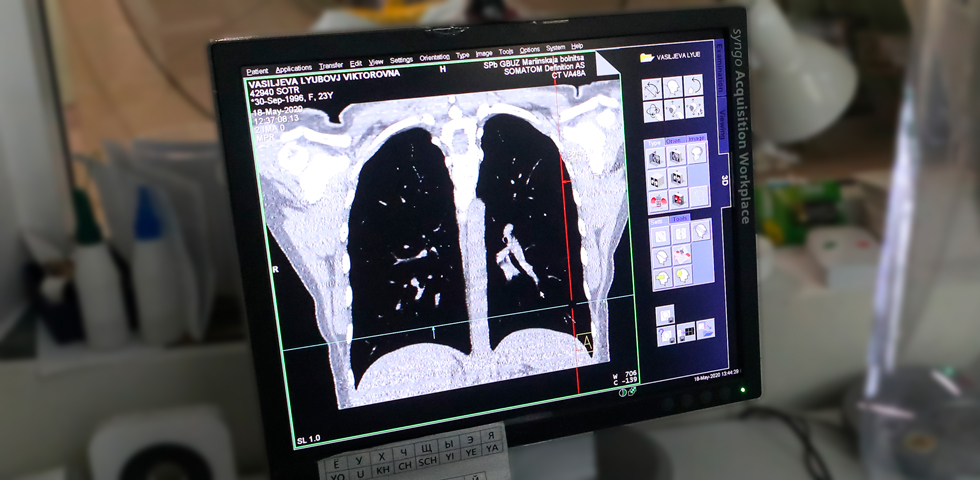Image resolution: width=980 pixels, height=480 pixels.
Task: Open the Type menu
Action: click(x=462, y=56)
